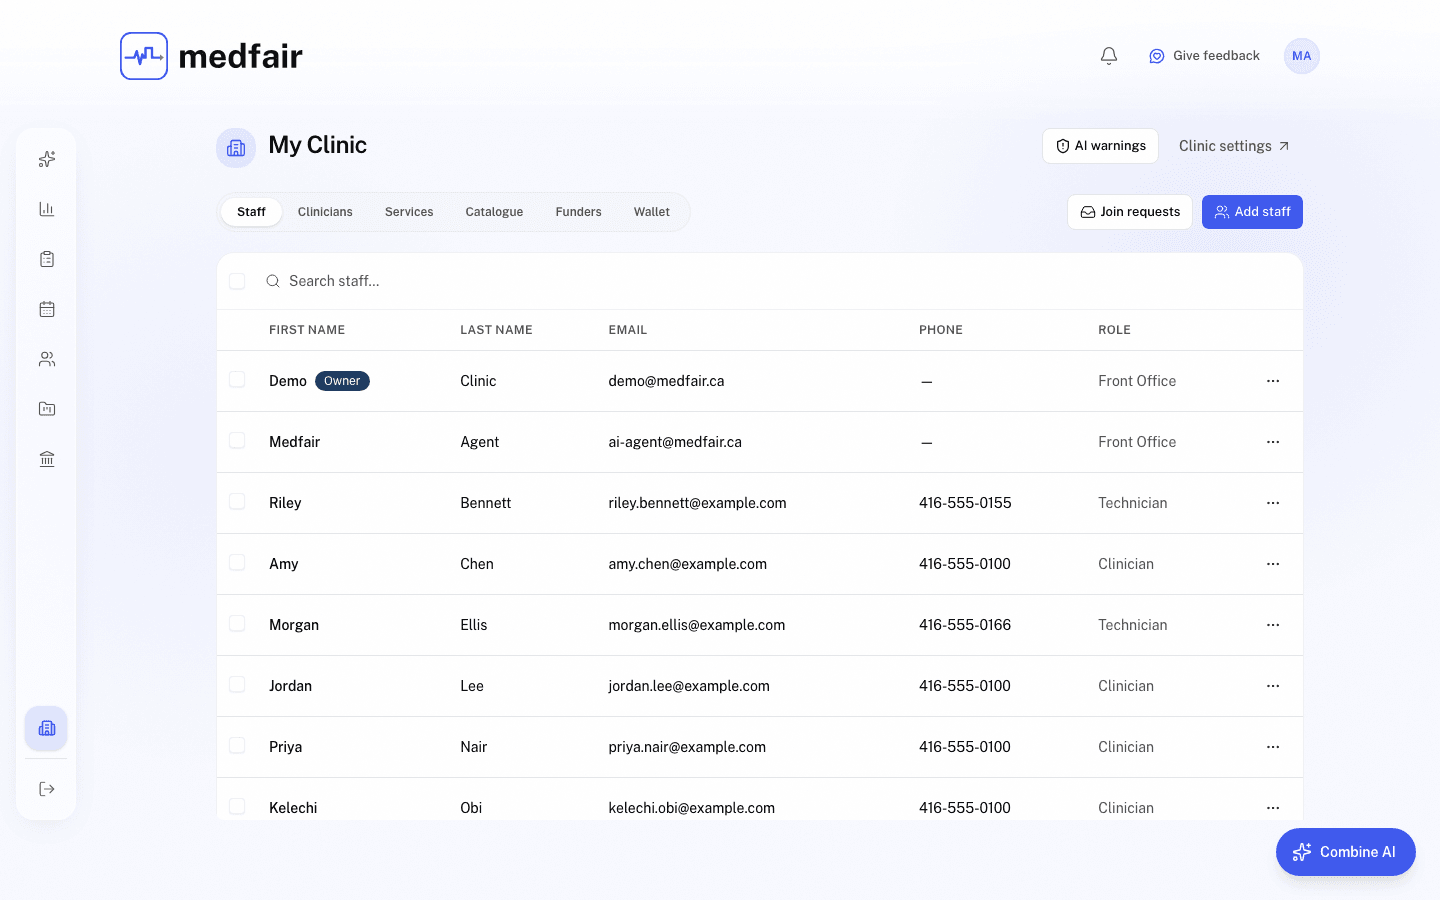The image size is (1440, 900).
Task: Open the bar chart analytics sidebar icon
Action: point(47,209)
